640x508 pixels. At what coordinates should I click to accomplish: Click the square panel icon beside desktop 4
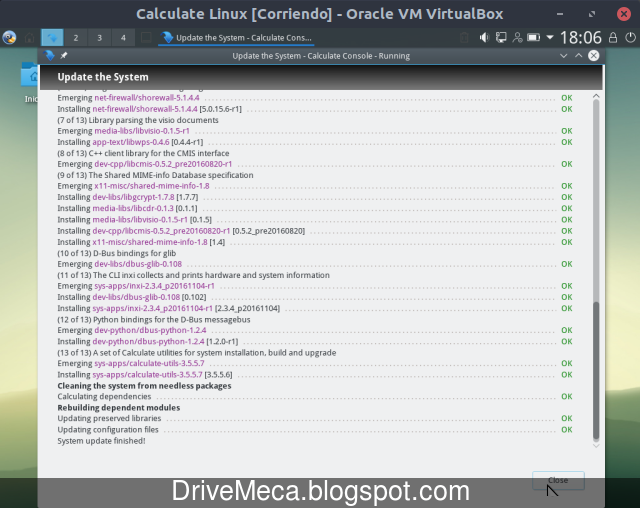[146, 38]
